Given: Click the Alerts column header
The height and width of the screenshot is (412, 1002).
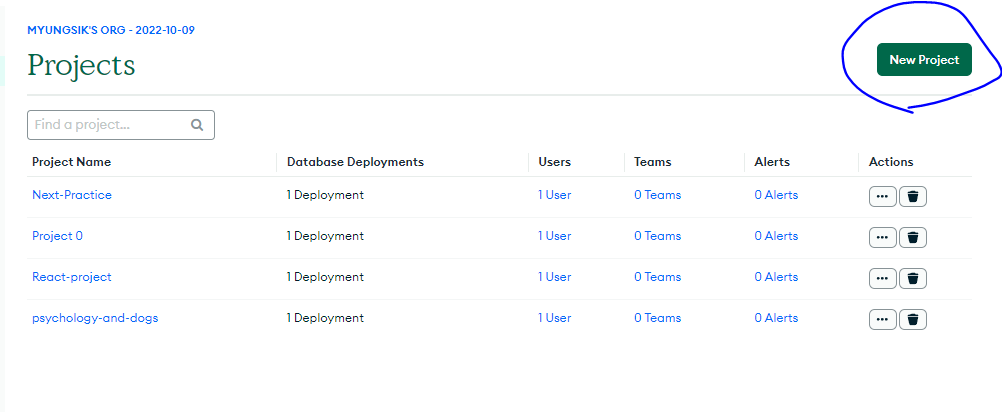Looking at the screenshot, I should tap(772, 162).
